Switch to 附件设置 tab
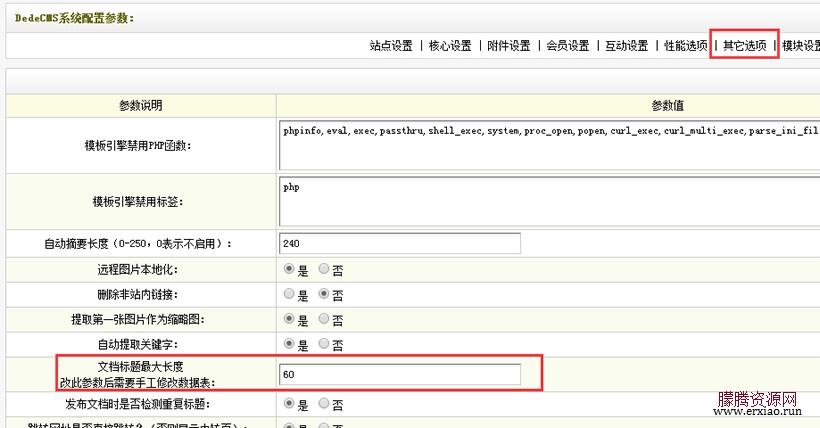The height and width of the screenshot is (428, 820). point(509,46)
